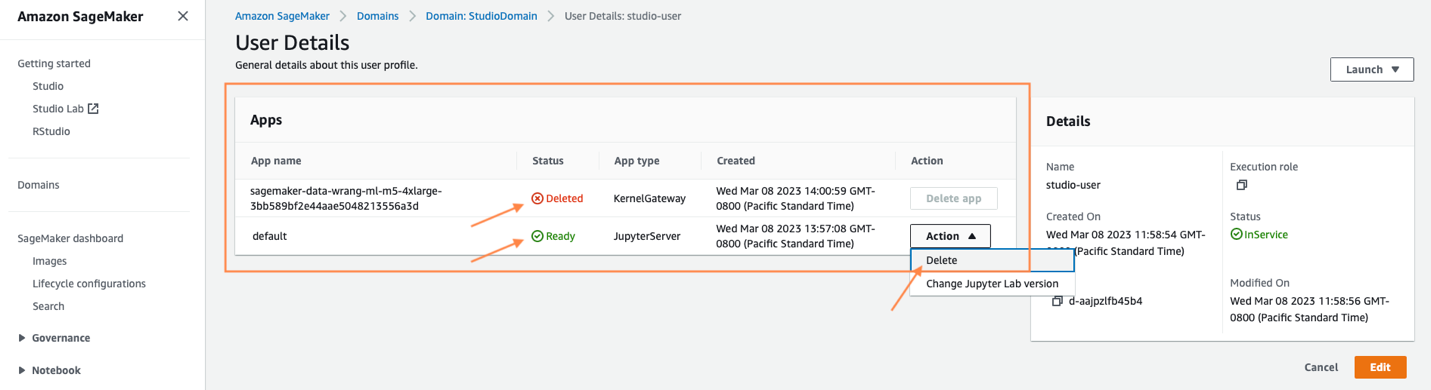
Task: Copy the domain ID d-aajpzlfb45b4 icon
Action: click(x=1057, y=301)
